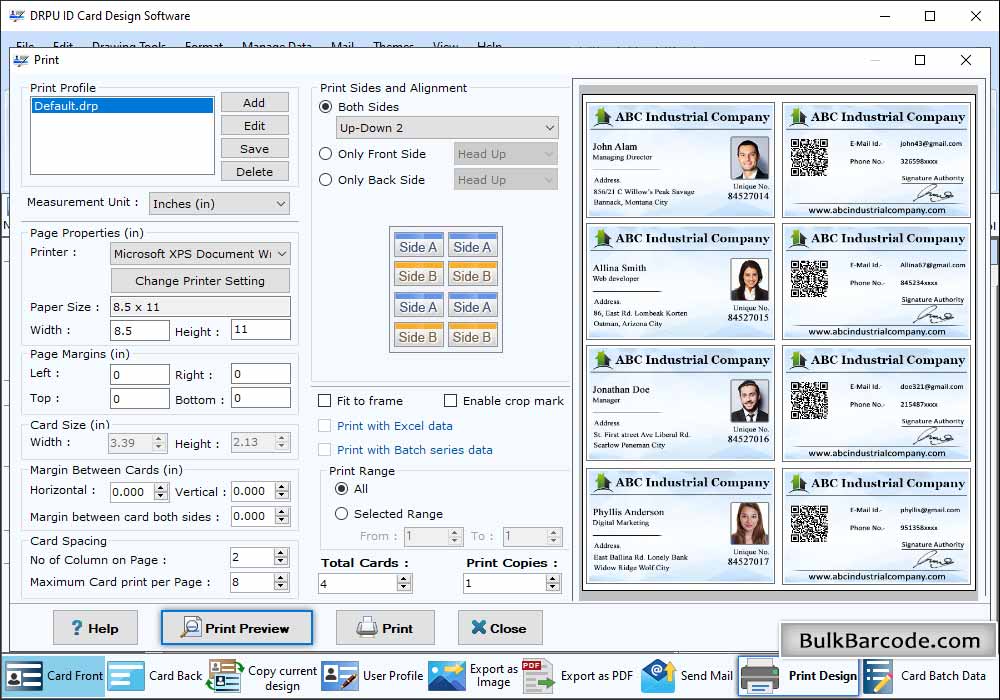Click the last Side B layout tile
Screen dimensions: 1000x700
pos(472,336)
